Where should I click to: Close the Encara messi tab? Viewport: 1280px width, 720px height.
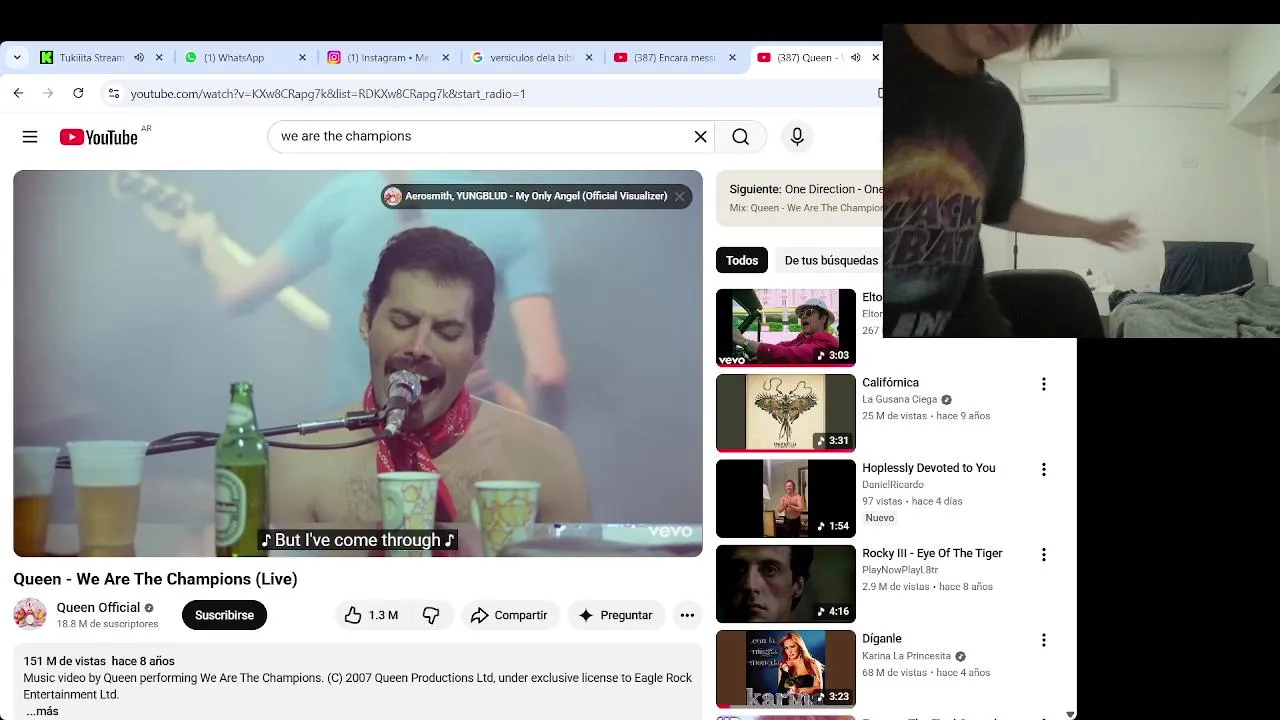pyautogui.click(x=732, y=58)
